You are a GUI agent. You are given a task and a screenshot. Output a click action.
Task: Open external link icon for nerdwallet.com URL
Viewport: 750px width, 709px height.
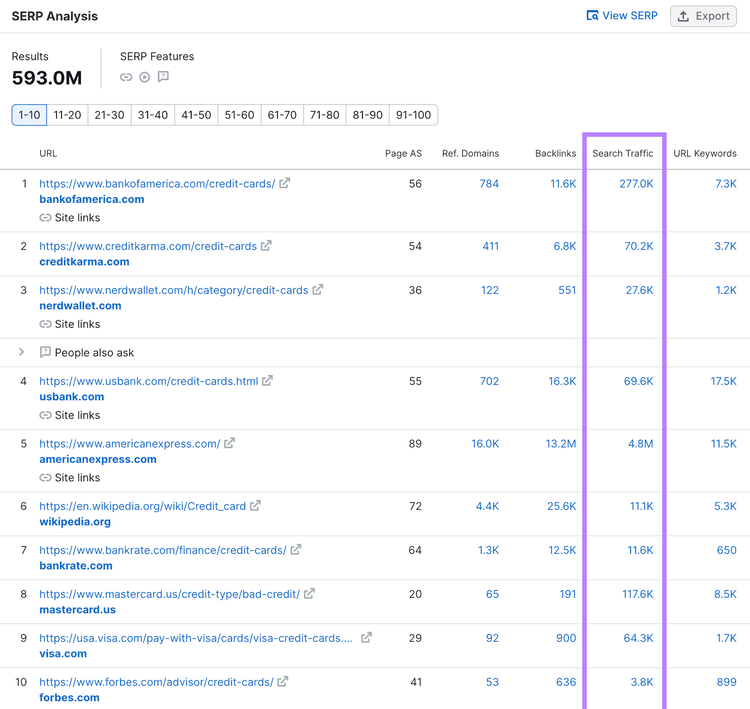318,289
